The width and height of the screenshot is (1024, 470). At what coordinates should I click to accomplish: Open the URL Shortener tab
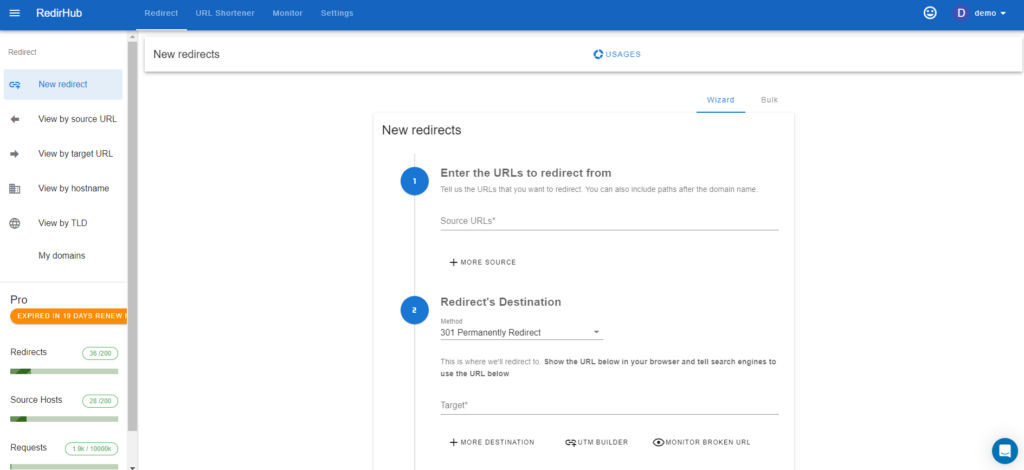(225, 13)
